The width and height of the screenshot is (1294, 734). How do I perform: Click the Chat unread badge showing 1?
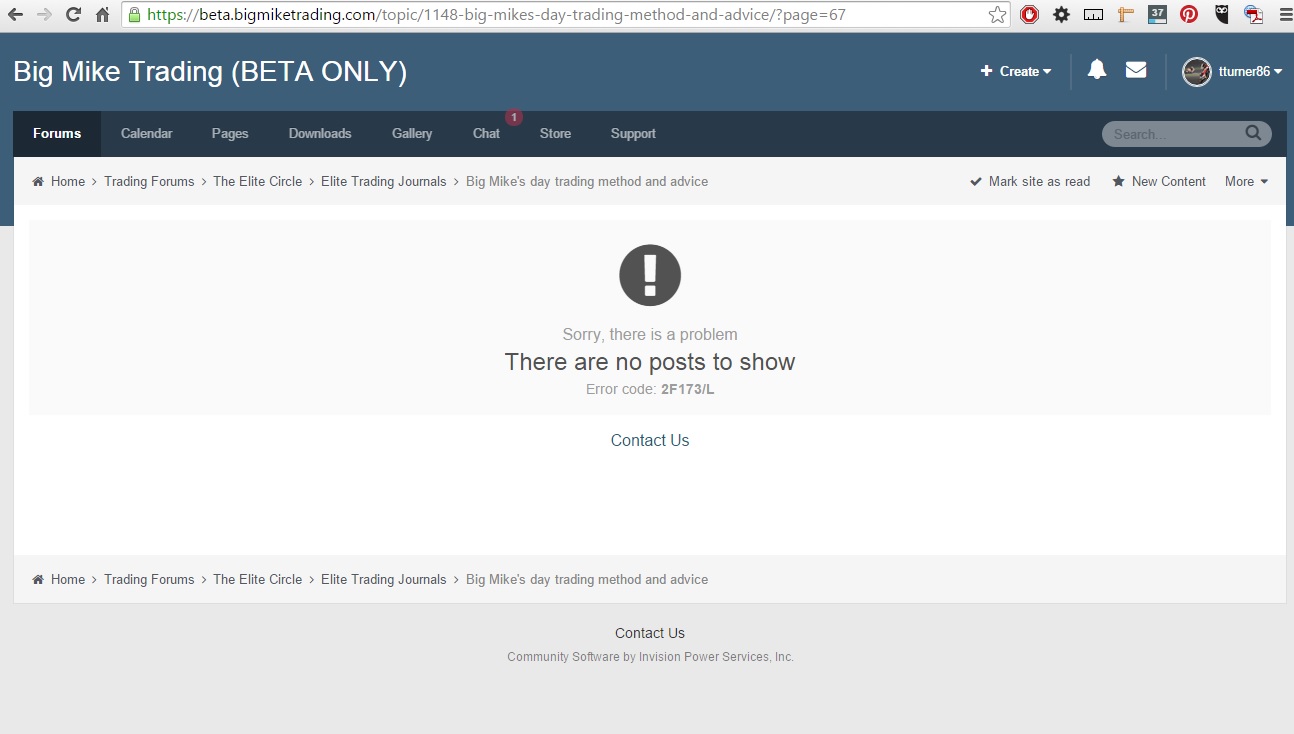pos(514,118)
